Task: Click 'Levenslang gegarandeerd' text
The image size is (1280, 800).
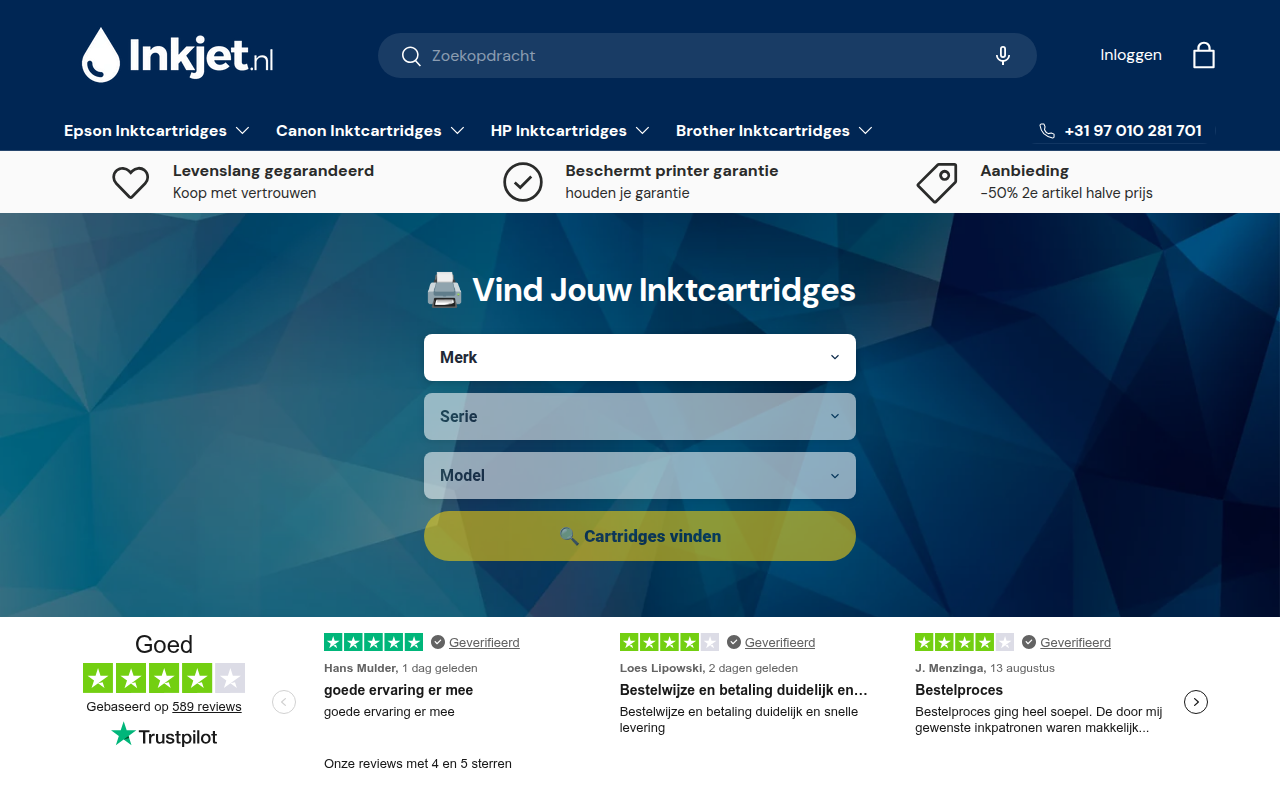Action: tap(273, 171)
